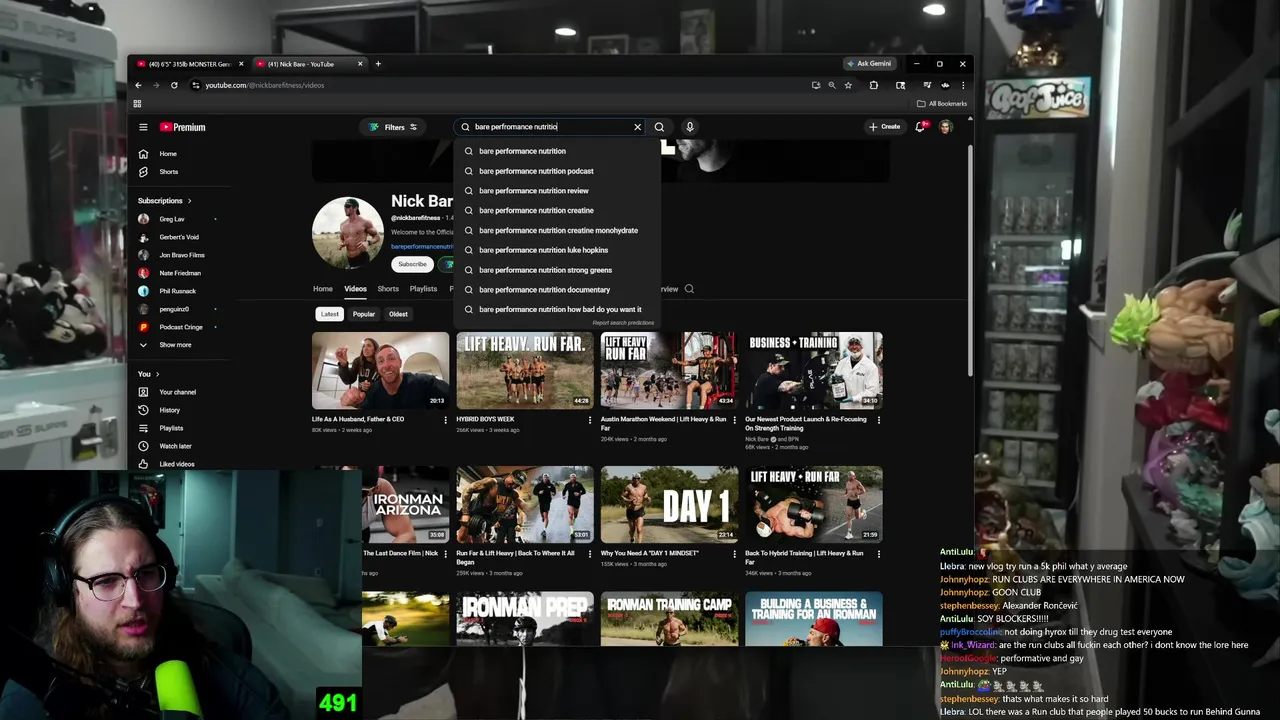Start voice search with microphone icon

click(689, 127)
